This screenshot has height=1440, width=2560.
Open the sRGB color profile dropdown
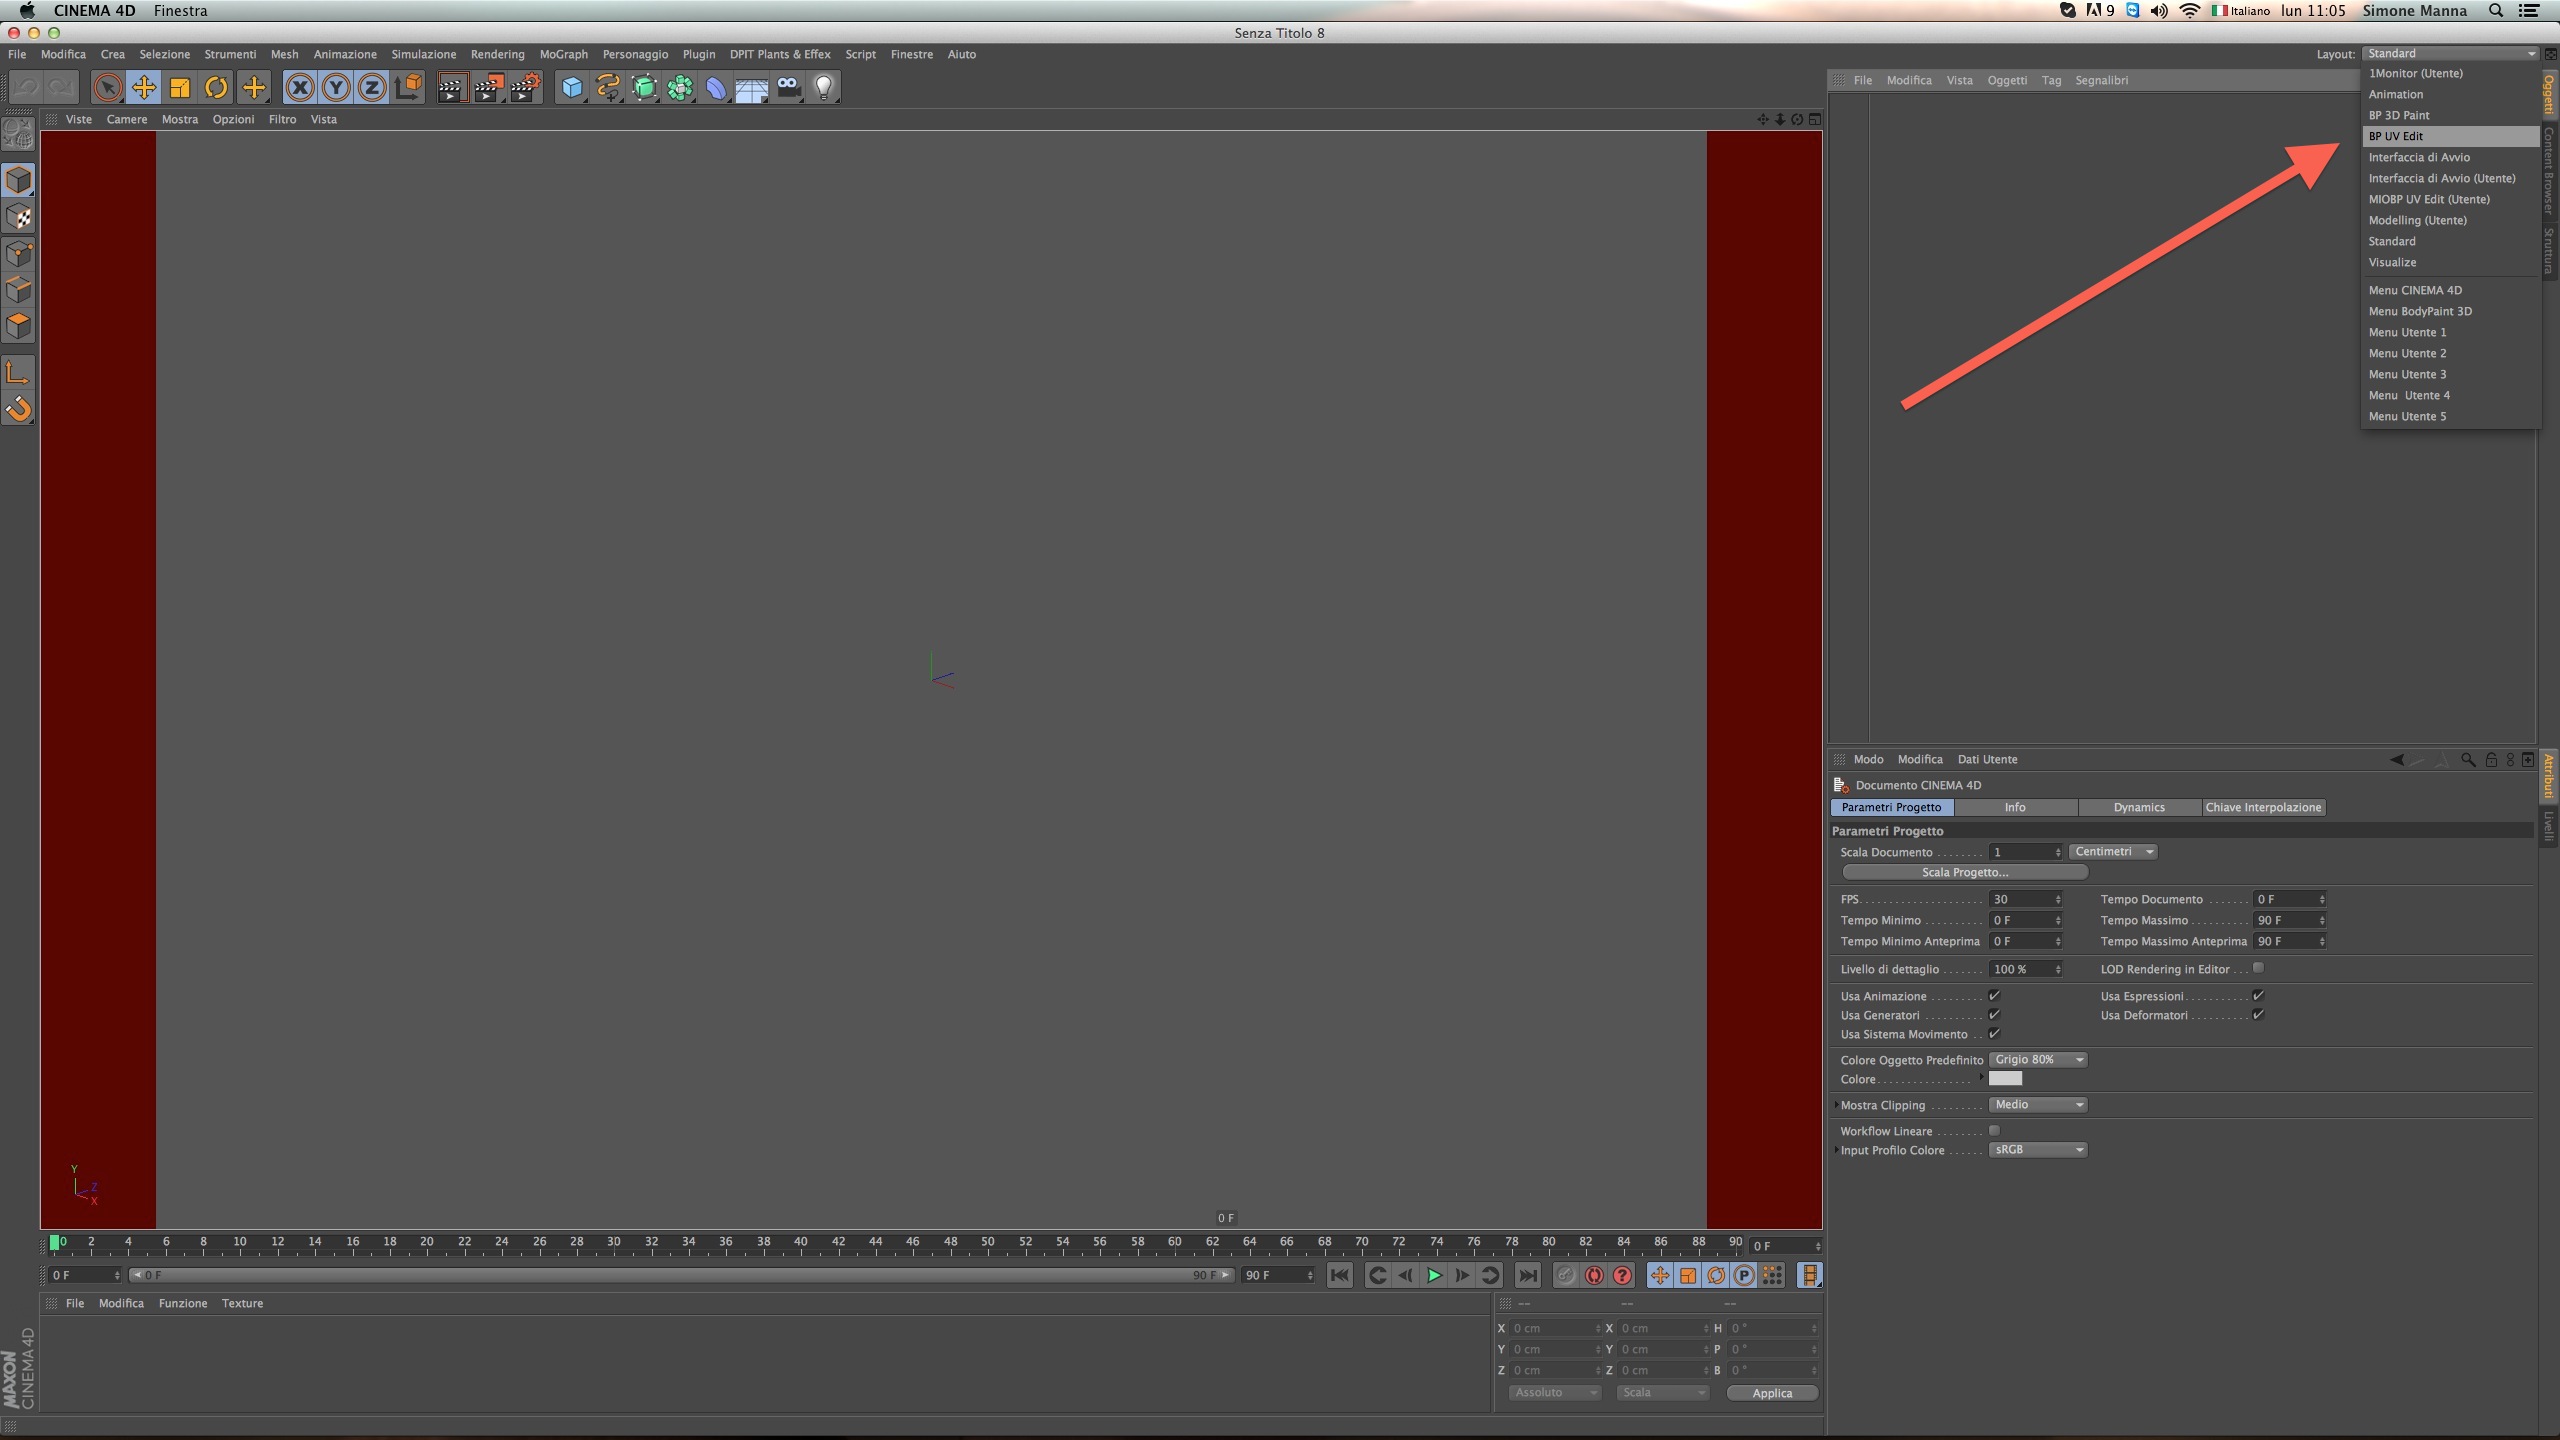(2037, 1150)
